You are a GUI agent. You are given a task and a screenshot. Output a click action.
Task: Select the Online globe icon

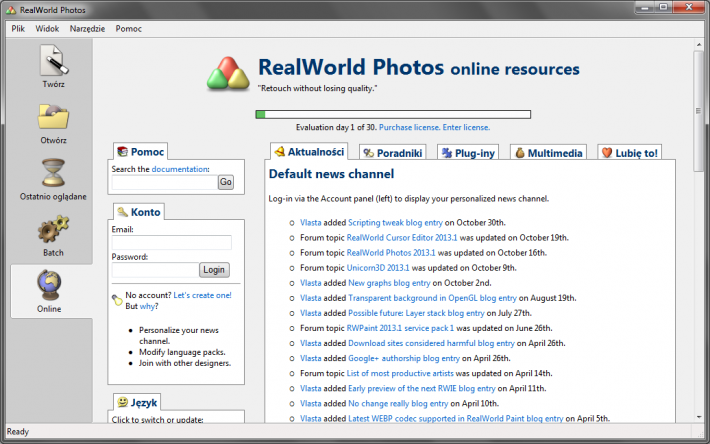click(x=49, y=285)
